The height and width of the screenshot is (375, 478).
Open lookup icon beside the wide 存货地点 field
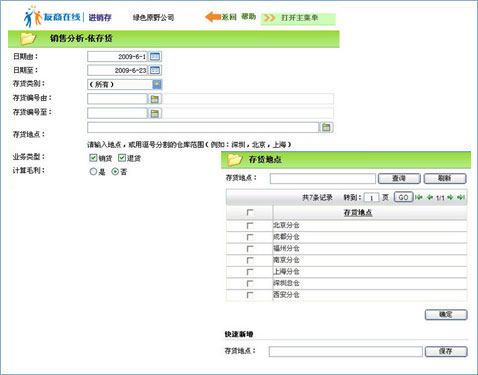coord(326,127)
